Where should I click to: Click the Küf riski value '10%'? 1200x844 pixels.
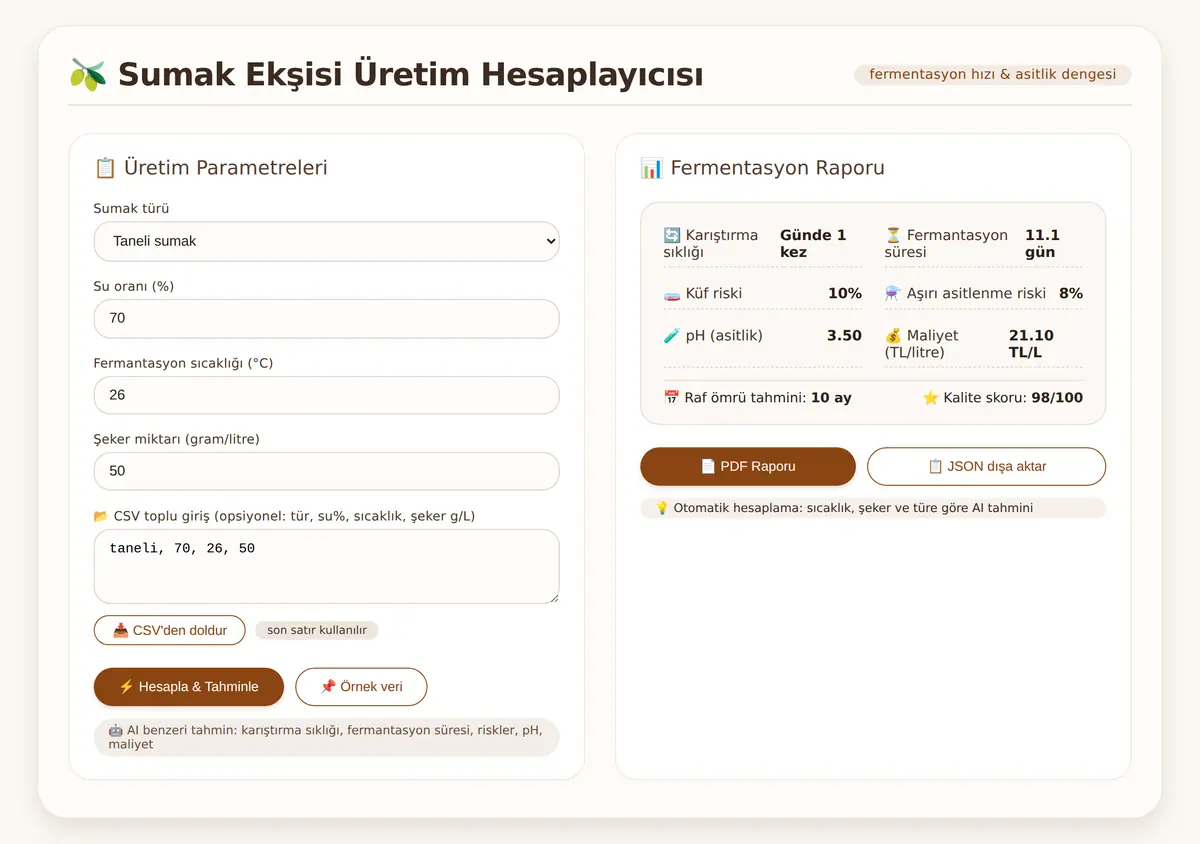[x=845, y=294]
